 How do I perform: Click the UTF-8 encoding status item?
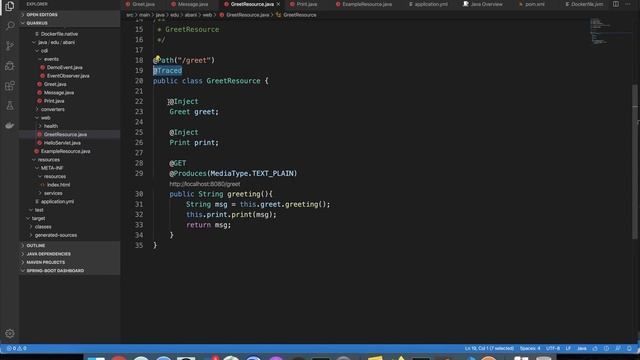coord(553,349)
